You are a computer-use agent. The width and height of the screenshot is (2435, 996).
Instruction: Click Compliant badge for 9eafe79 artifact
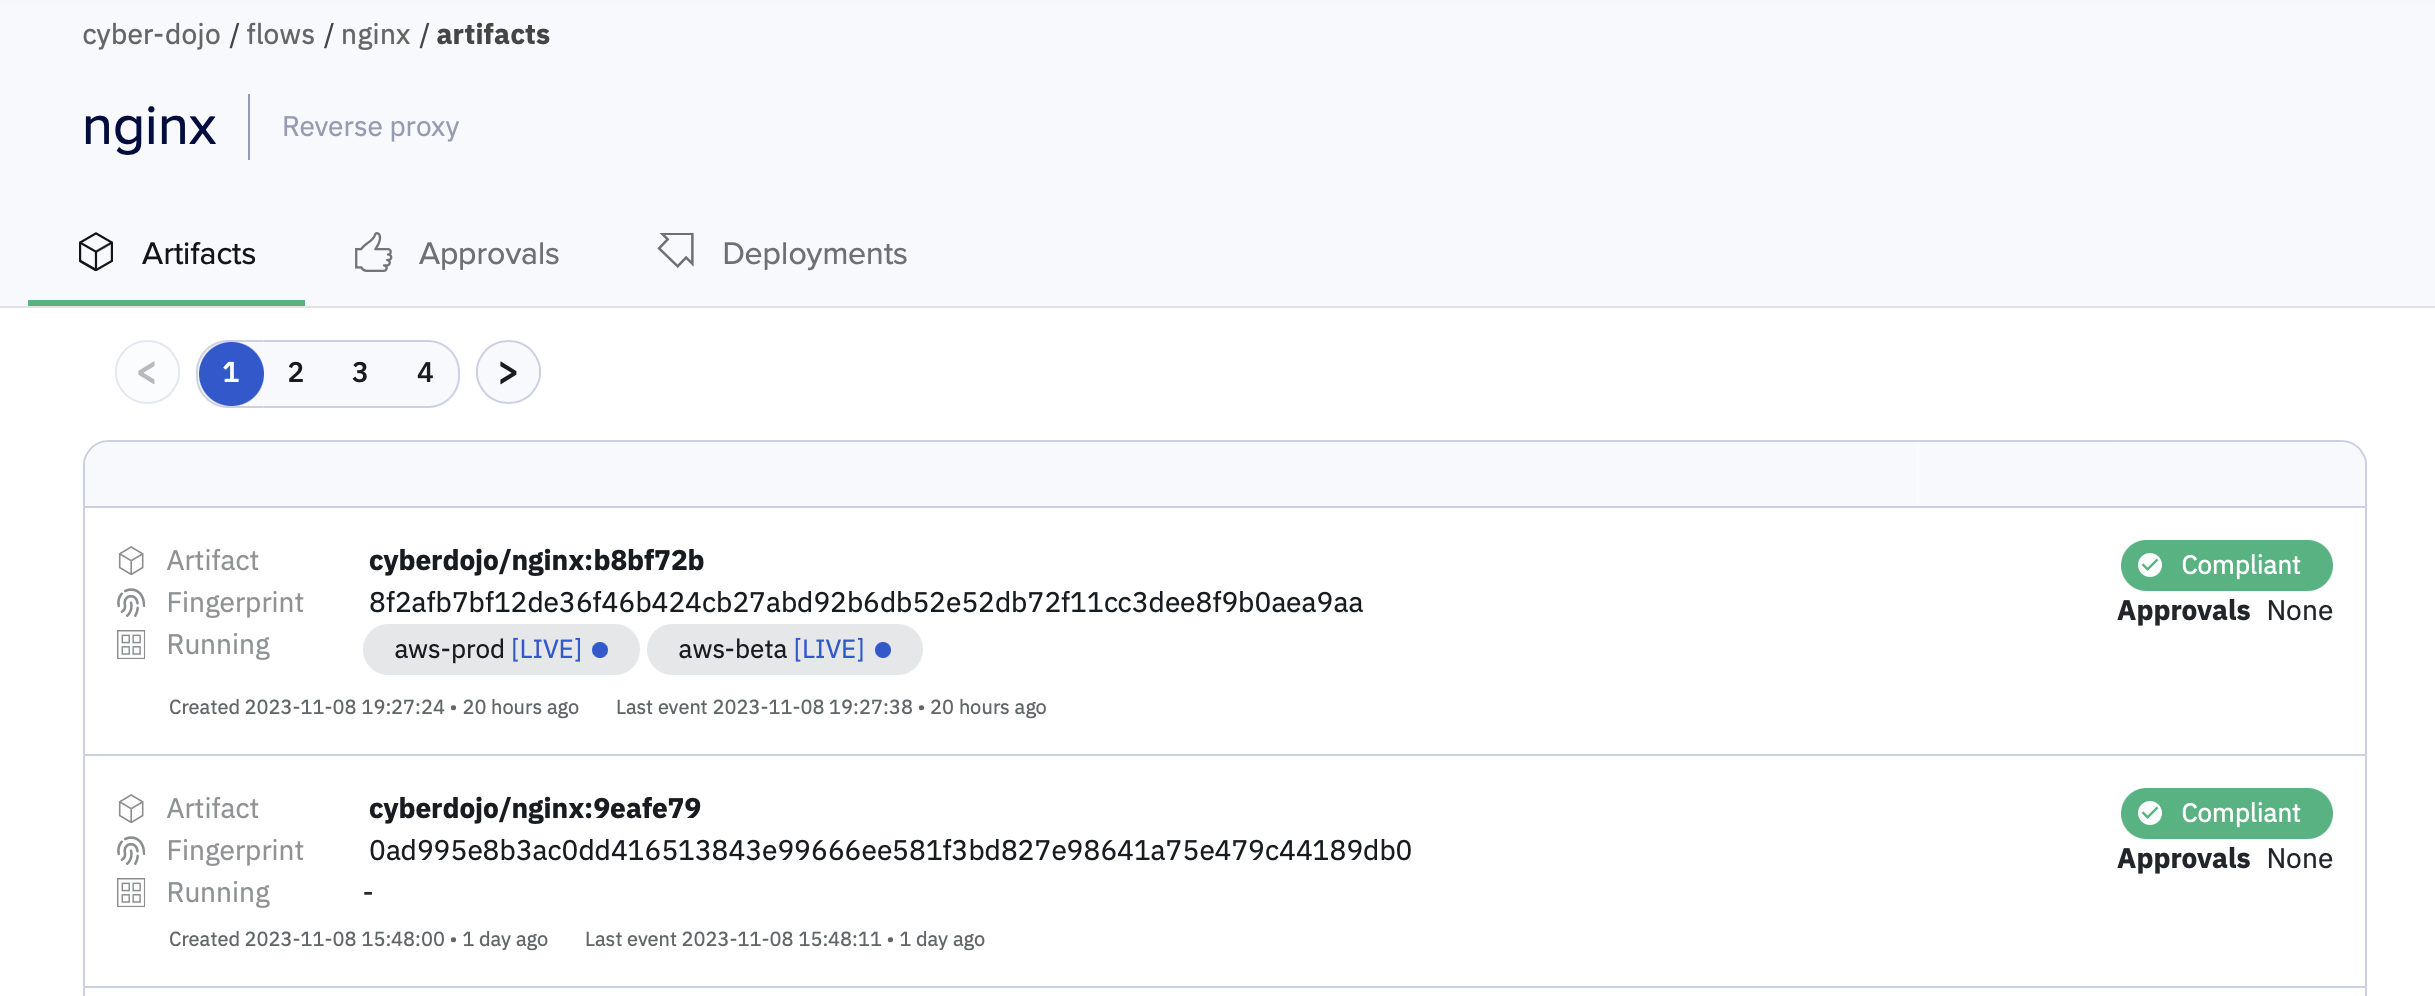coord(2226,813)
